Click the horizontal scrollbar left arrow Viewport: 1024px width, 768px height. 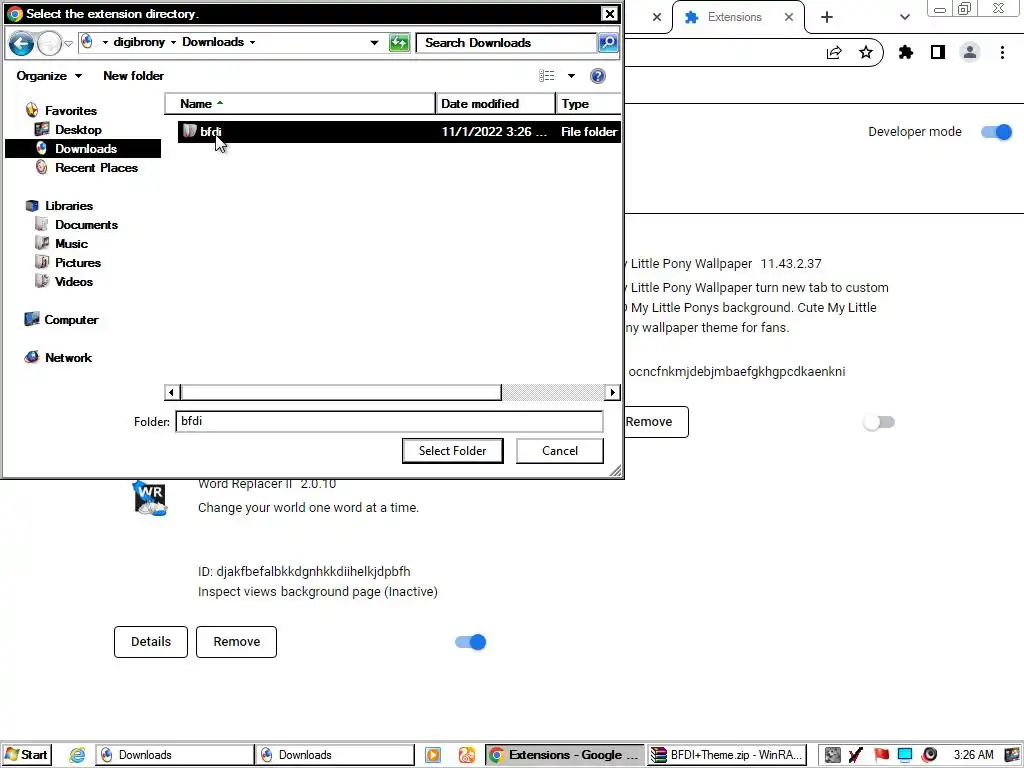coord(172,392)
